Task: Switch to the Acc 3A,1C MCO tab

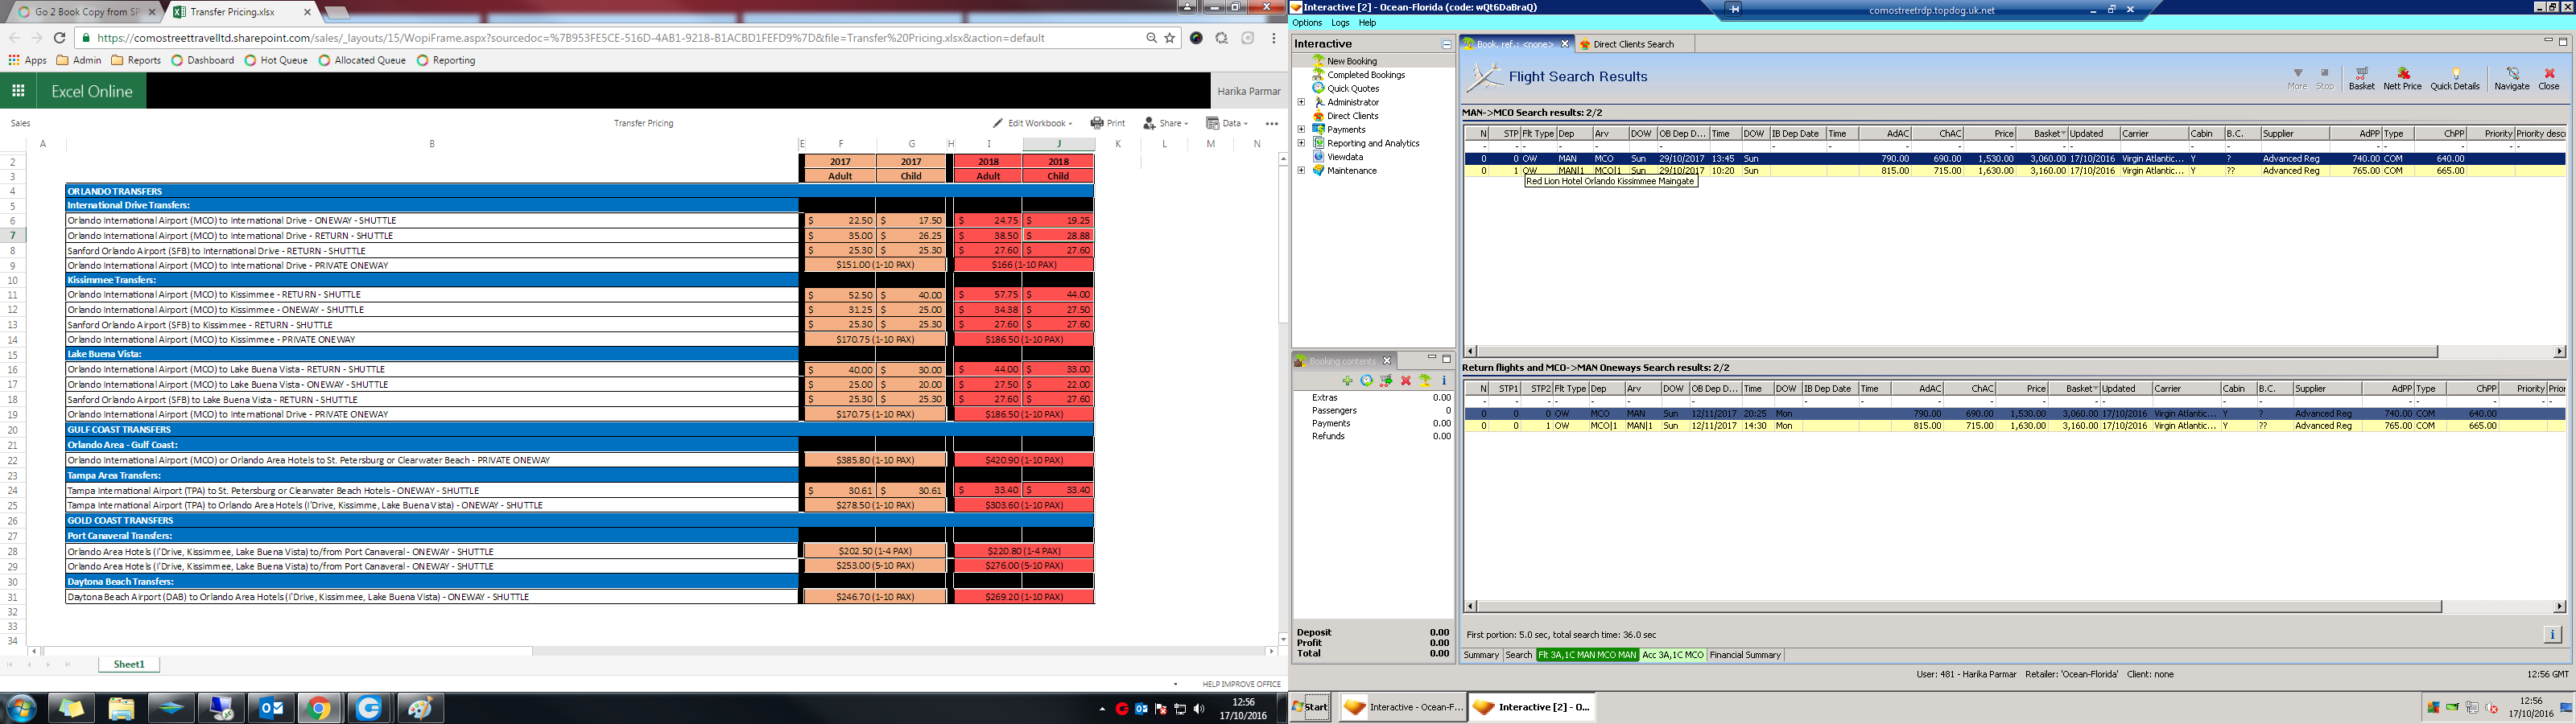Action: 1672,655
